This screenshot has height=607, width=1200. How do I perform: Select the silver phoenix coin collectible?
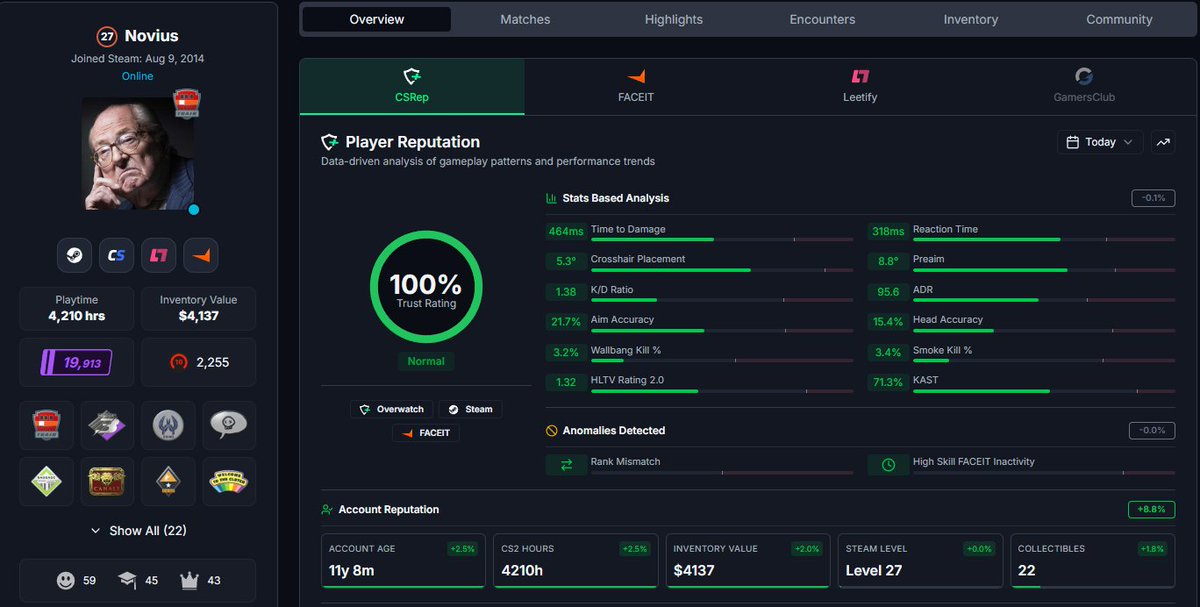(168, 426)
